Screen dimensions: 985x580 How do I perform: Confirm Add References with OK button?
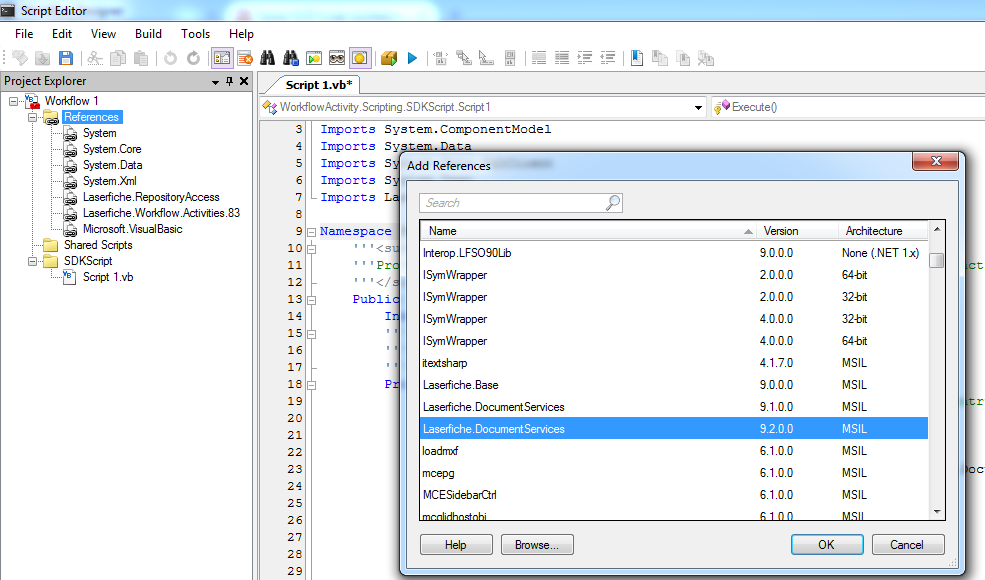pos(827,545)
